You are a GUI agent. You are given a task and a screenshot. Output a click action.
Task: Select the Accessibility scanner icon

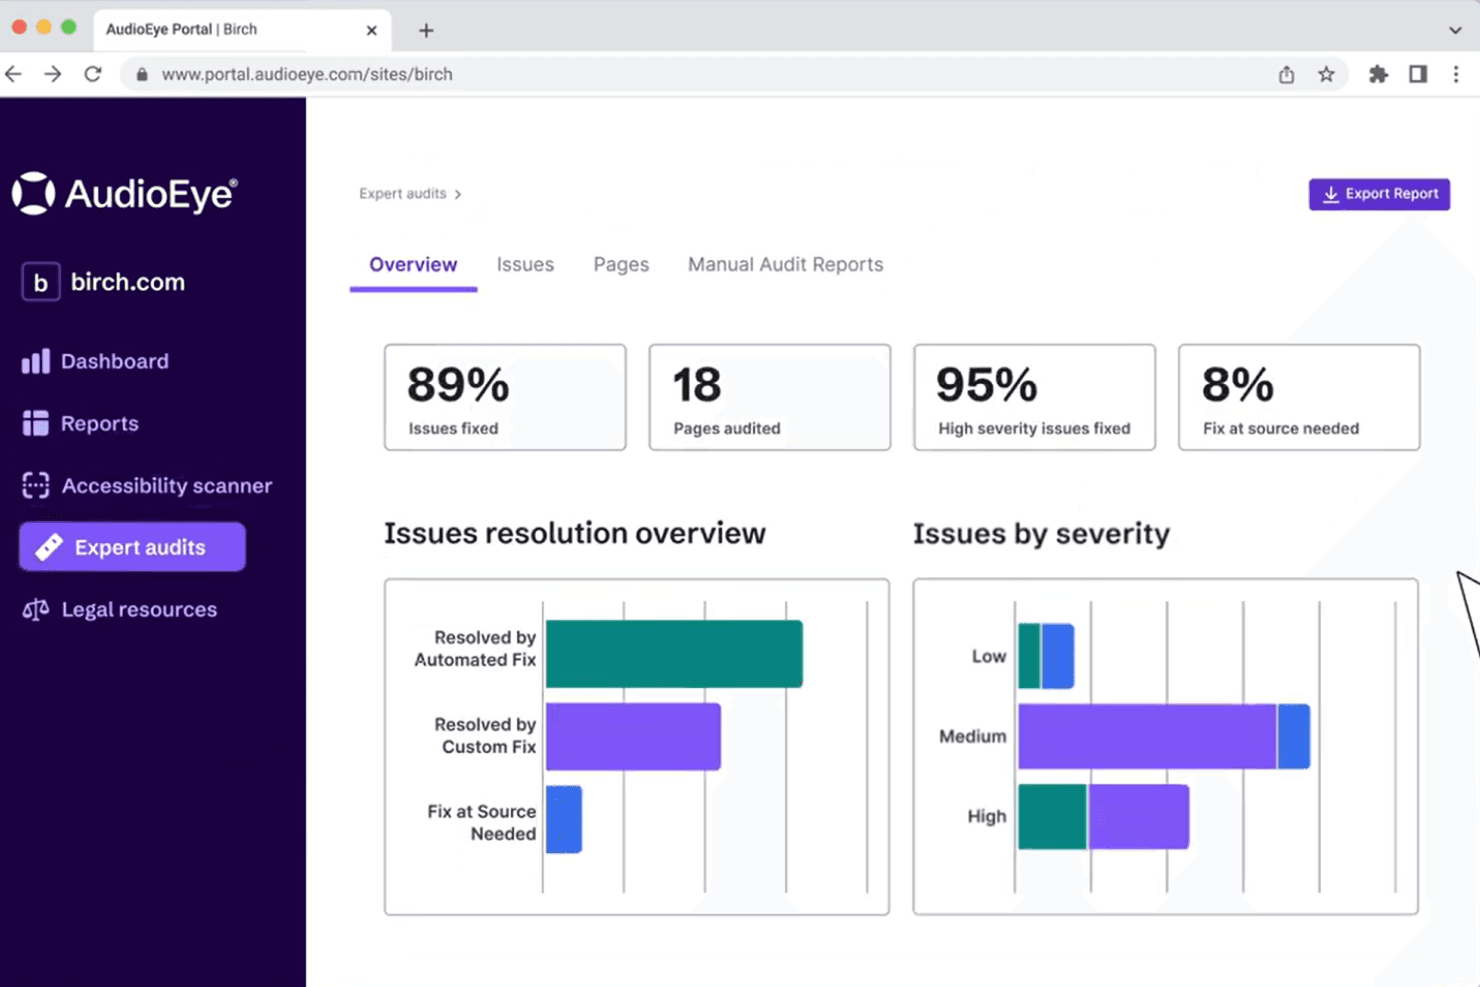click(x=36, y=485)
